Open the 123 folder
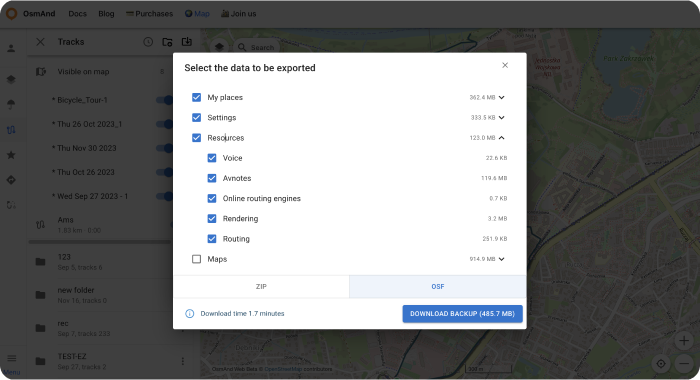 coord(100,262)
